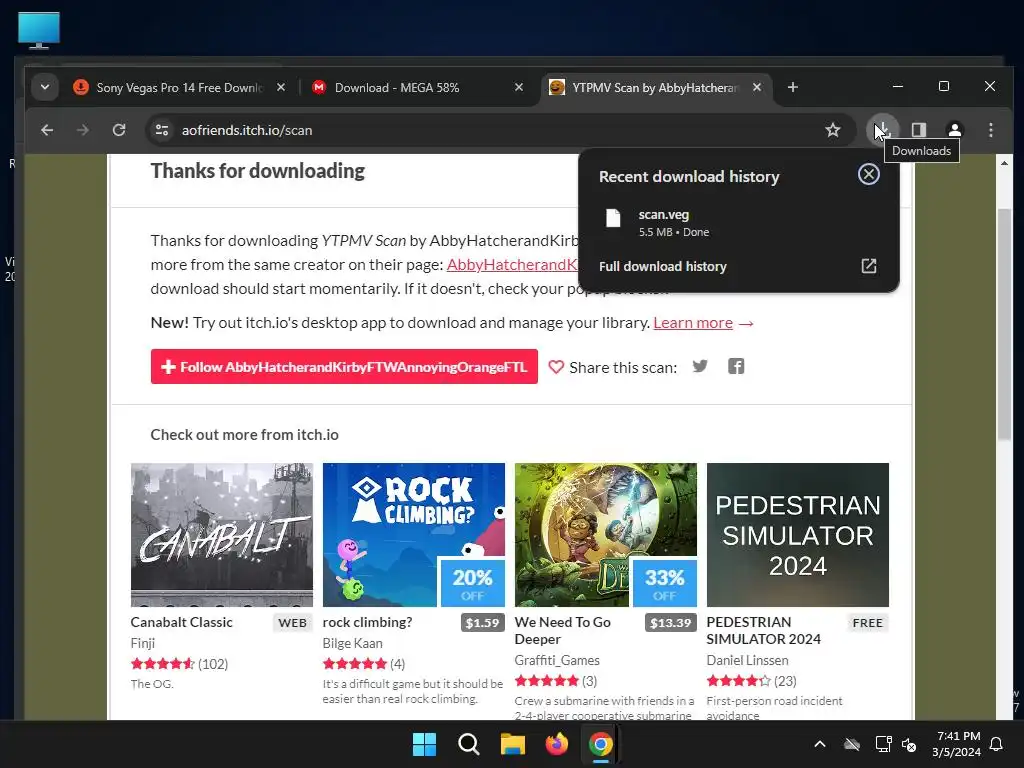Share this scan on Twitter

point(700,366)
